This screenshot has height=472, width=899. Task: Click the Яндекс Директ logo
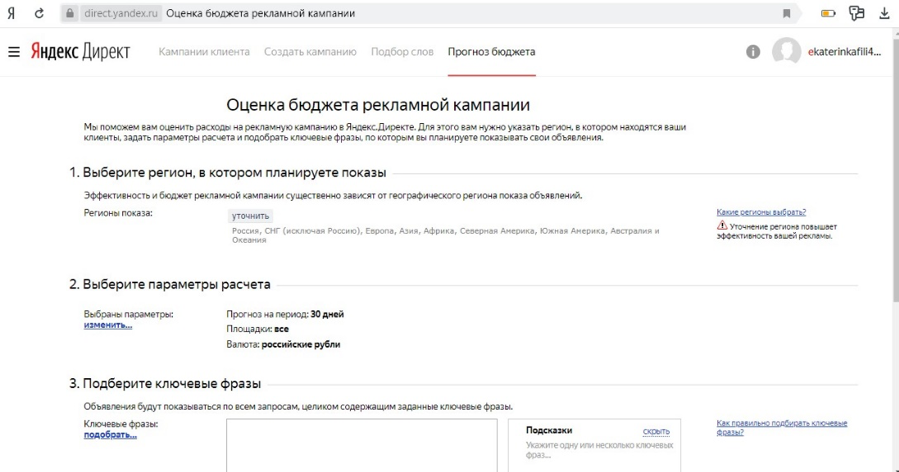80,52
